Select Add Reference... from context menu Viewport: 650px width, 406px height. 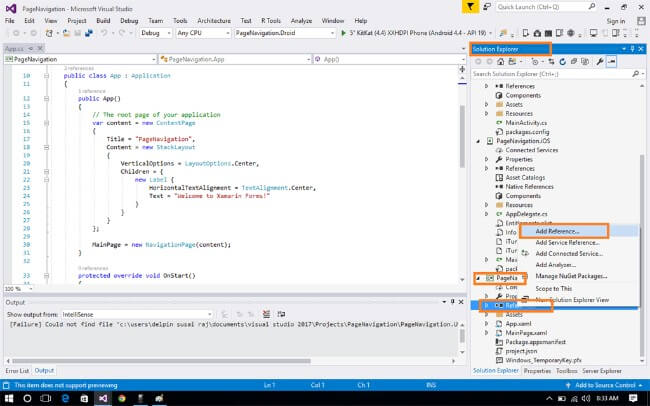(556, 231)
